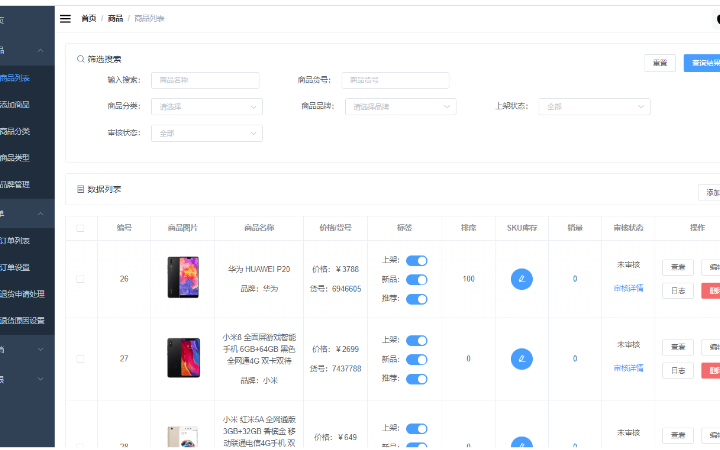The width and height of the screenshot is (720, 450).
Task: Click the HUAWEI P20 product thumbnail
Action: [183, 277]
